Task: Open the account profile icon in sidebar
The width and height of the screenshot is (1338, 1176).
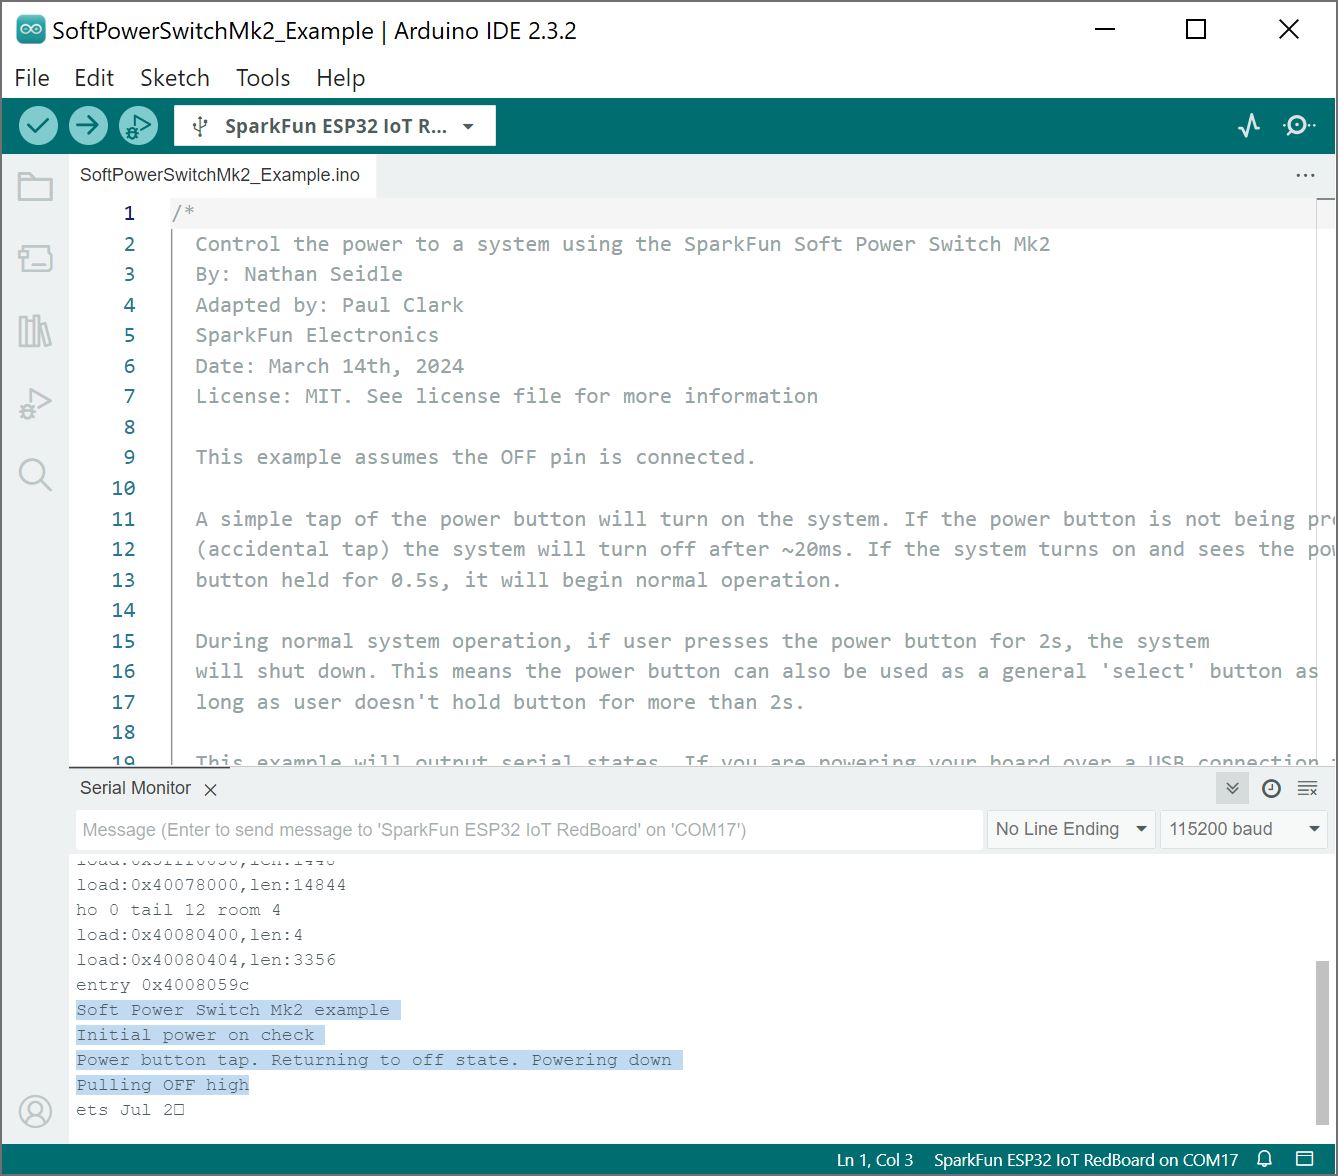Action: pyautogui.click(x=35, y=1111)
